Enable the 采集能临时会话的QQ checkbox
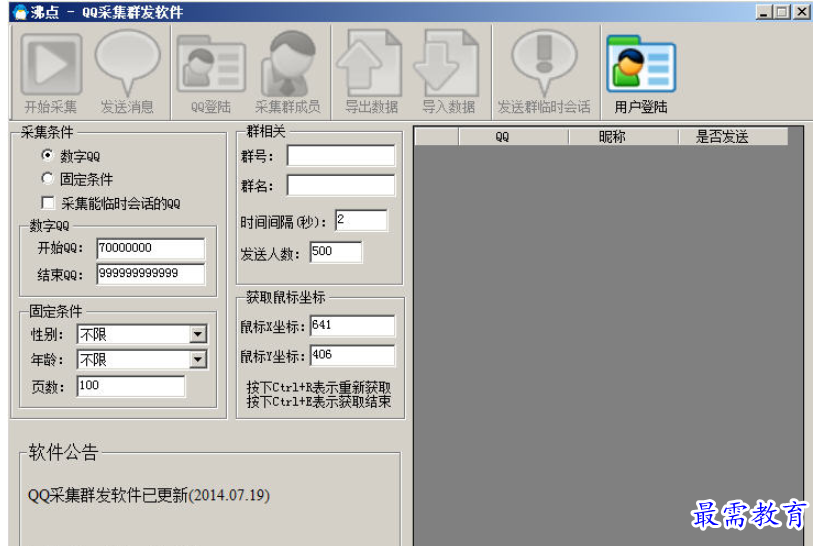The width and height of the screenshot is (815, 546). tap(48, 202)
